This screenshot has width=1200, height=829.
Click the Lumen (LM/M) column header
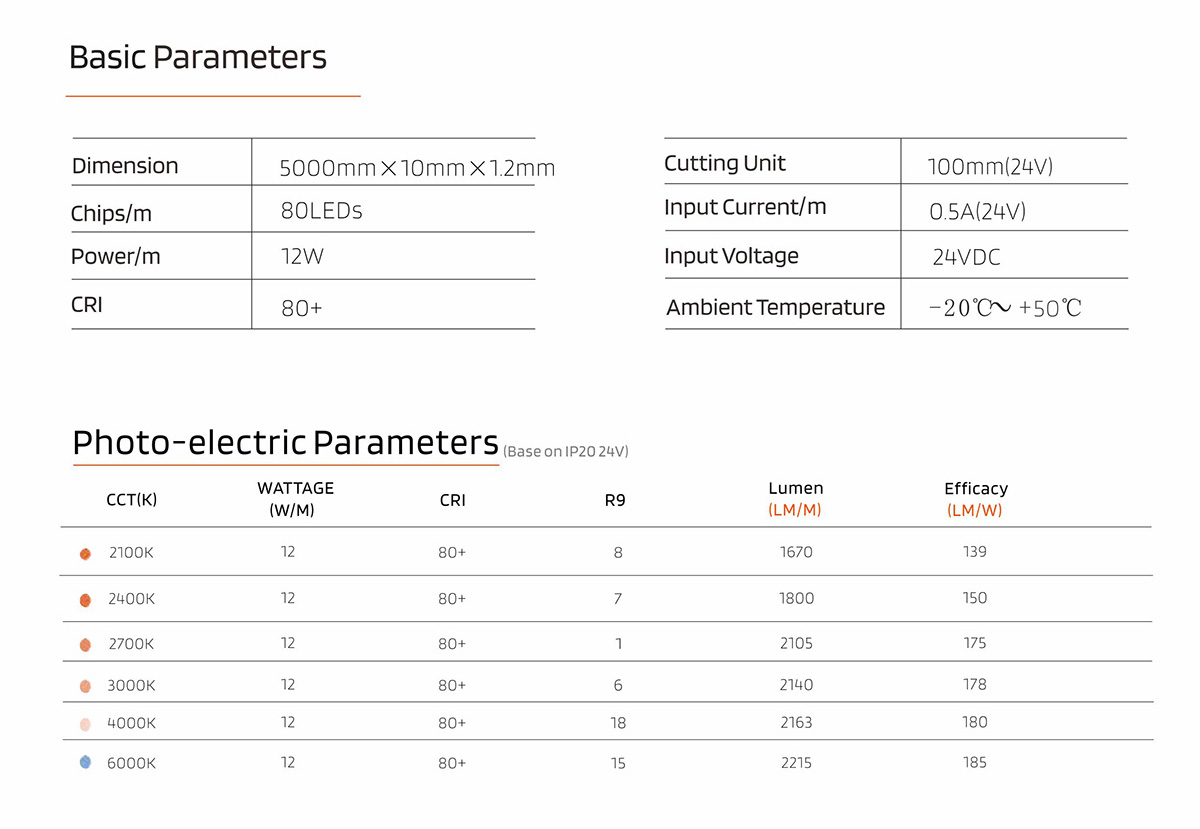tap(795, 499)
